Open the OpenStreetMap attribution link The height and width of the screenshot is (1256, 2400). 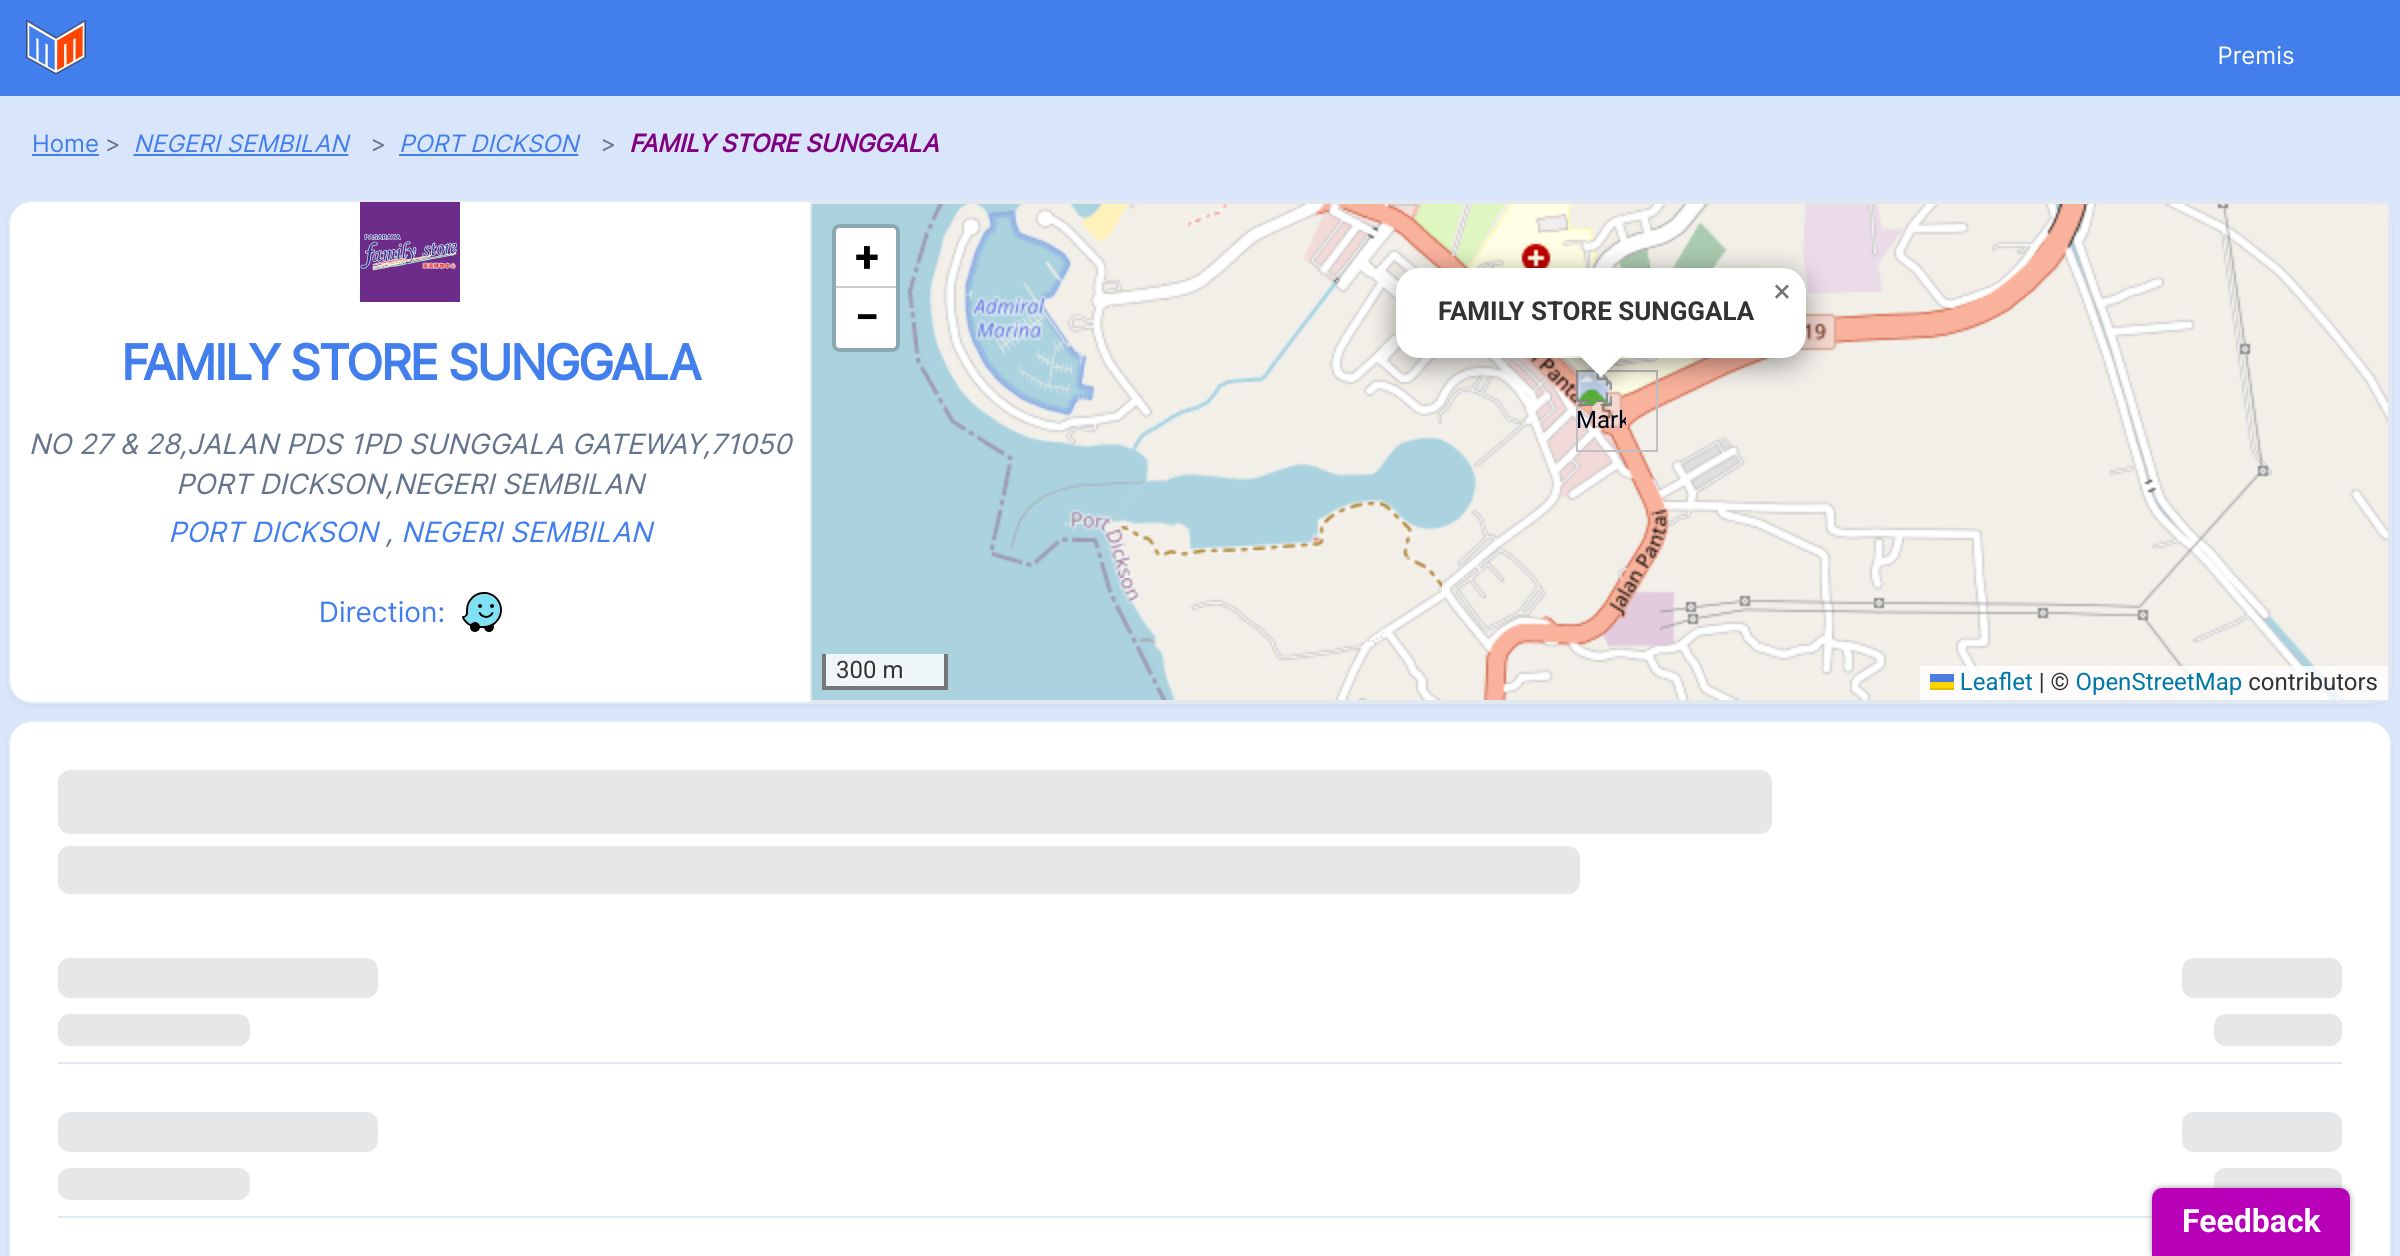tap(2158, 682)
